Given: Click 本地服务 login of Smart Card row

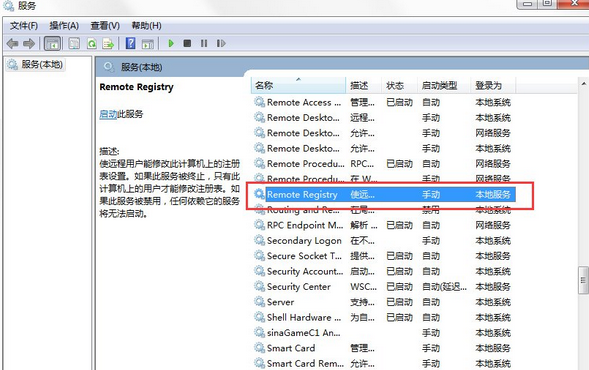Looking at the screenshot, I should point(493,348).
